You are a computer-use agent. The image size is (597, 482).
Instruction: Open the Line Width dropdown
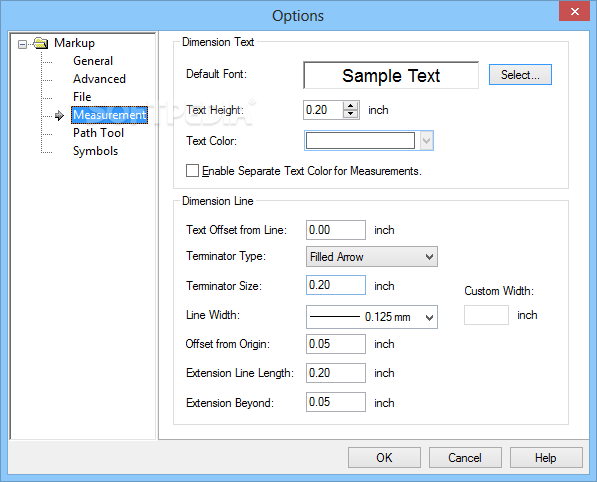click(372, 317)
